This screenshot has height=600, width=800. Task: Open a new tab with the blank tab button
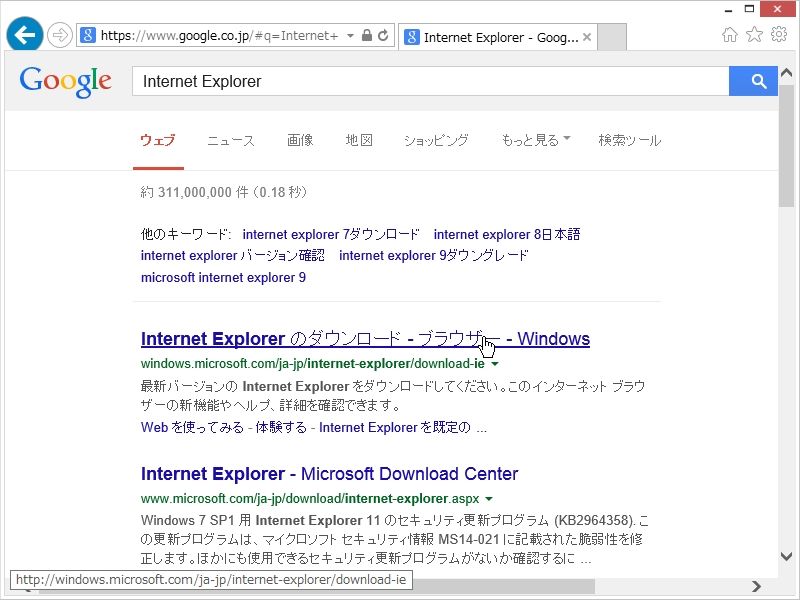coord(612,37)
